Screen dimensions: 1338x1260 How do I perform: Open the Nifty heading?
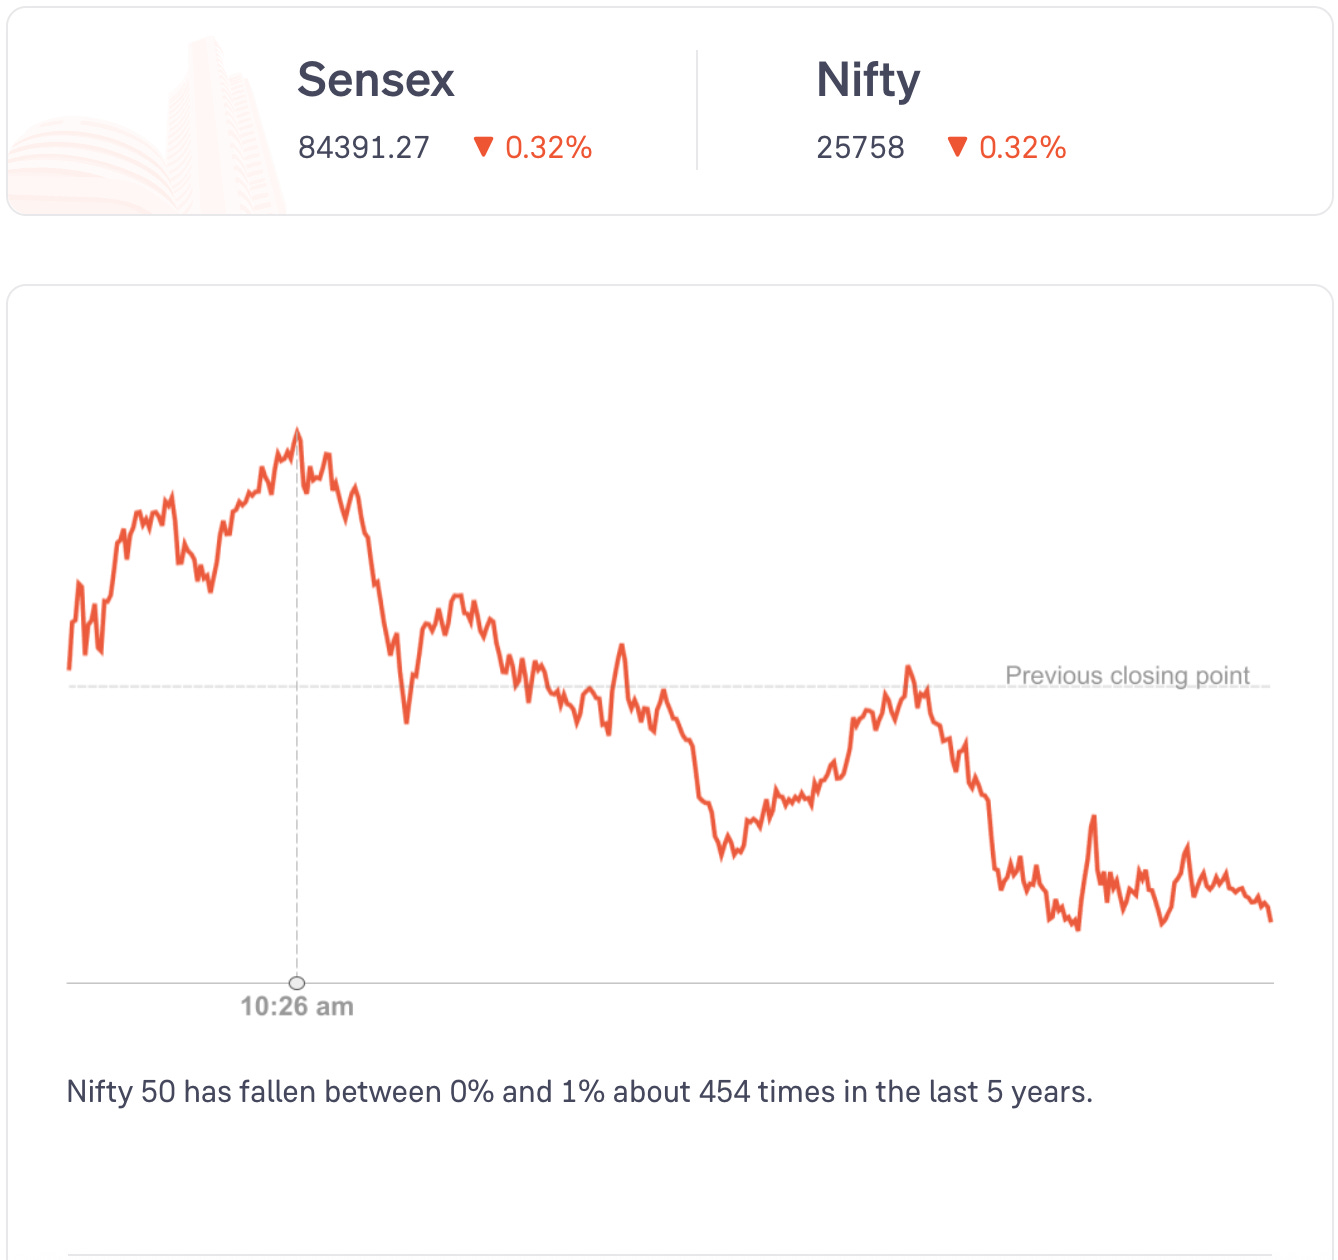[868, 80]
